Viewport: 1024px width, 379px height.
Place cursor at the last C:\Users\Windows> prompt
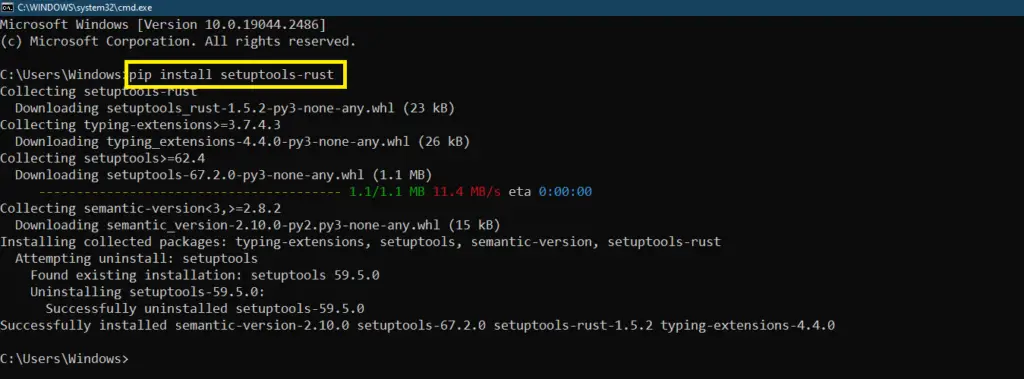tap(65, 359)
